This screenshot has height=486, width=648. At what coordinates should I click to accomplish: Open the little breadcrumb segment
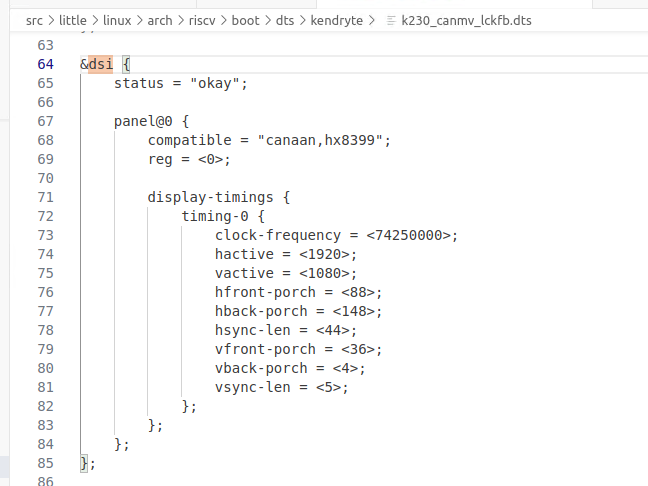pyautogui.click(x=73, y=20)
